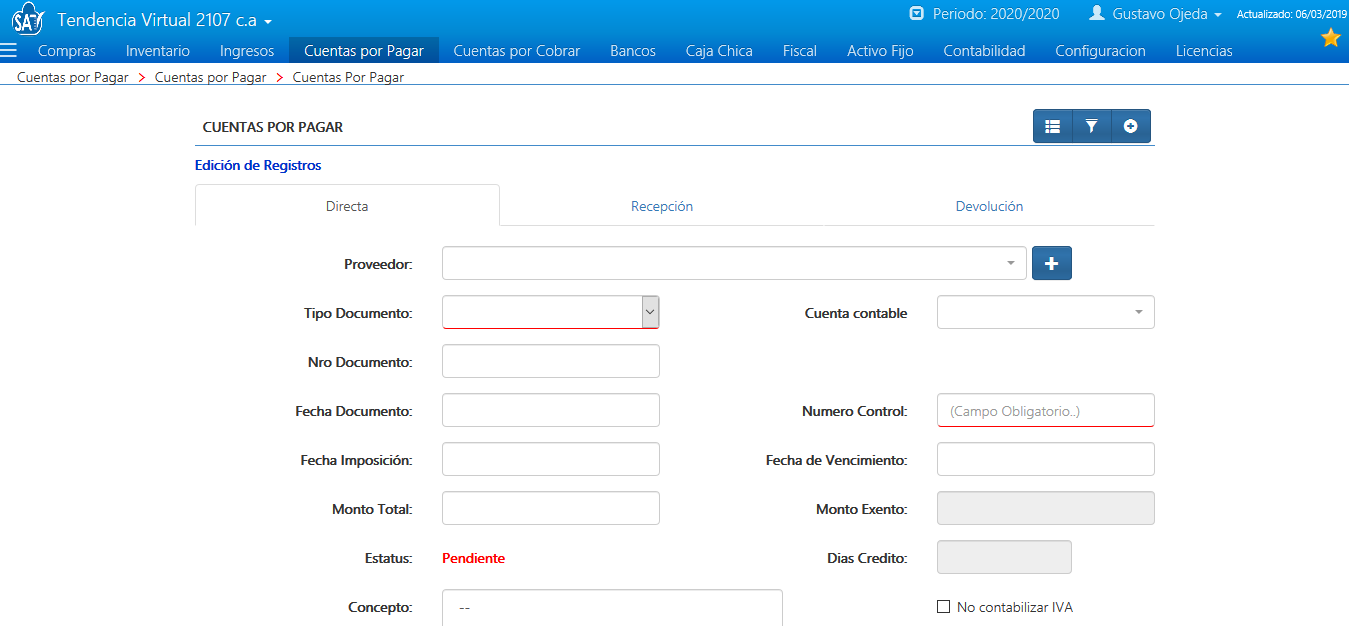Click the Concepto text area
Image resolution: width=1349 pixels, height=626 pixels.
tap(612, 608)
